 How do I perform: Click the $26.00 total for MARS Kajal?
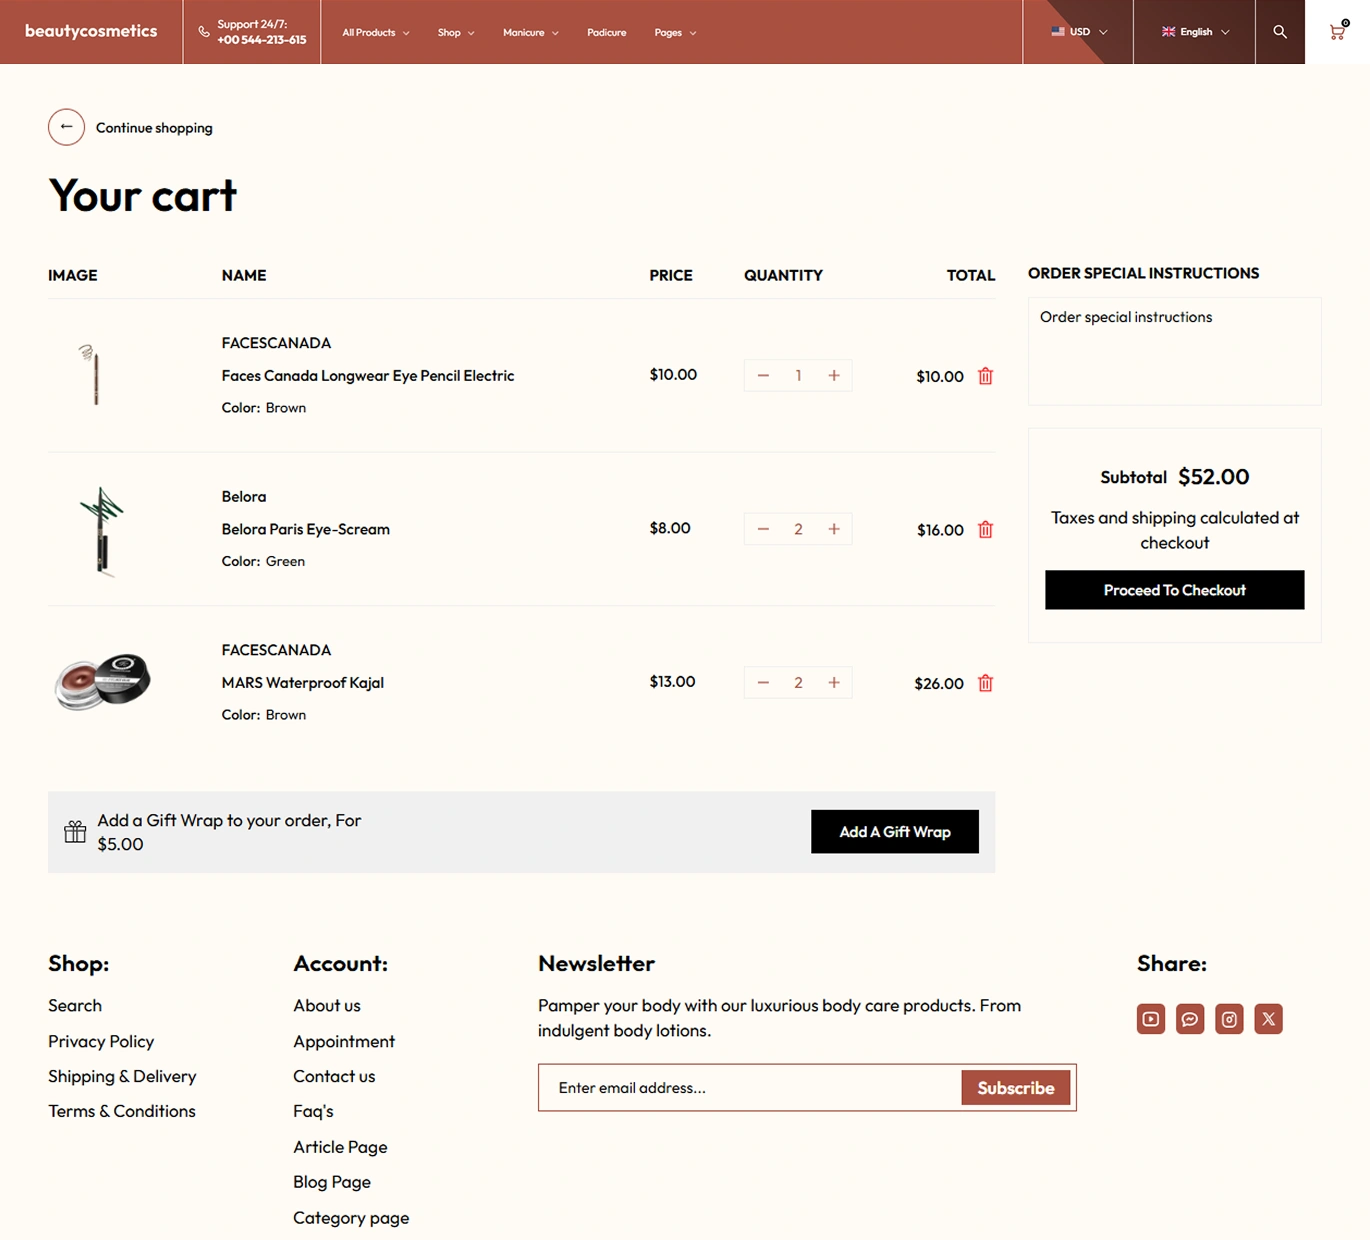pyautogui.click(x=939, y=684)
